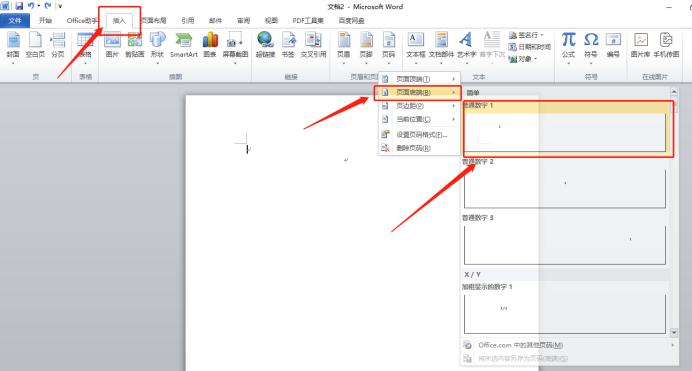Add a 书签 bookmark
692x371 pixels.
[x=288, y=45]
